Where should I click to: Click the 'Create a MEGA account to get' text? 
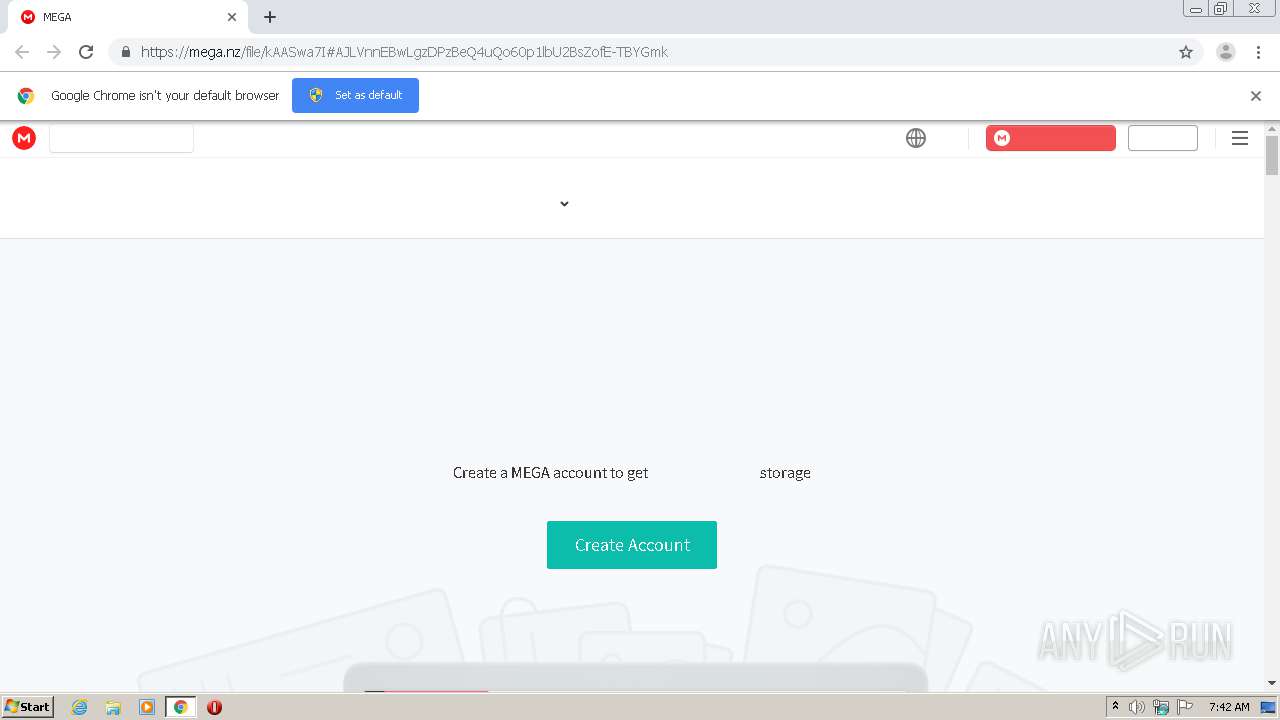[x=551, y=473]
